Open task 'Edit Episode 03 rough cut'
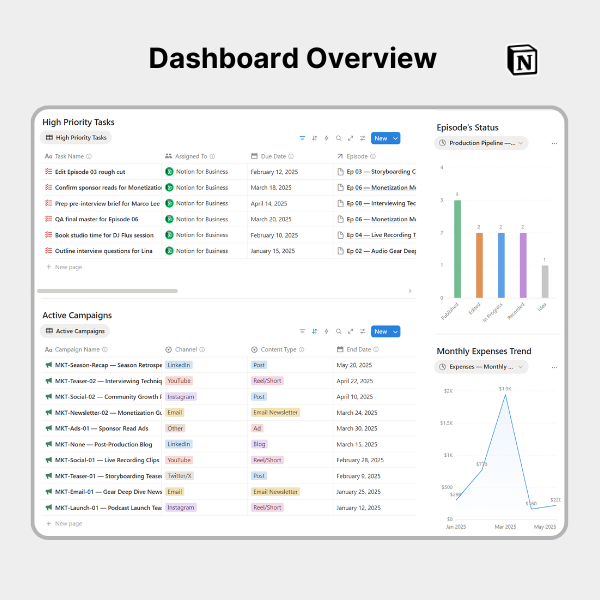This screenshot has width=600, height=600. click(x=90, y=172)
